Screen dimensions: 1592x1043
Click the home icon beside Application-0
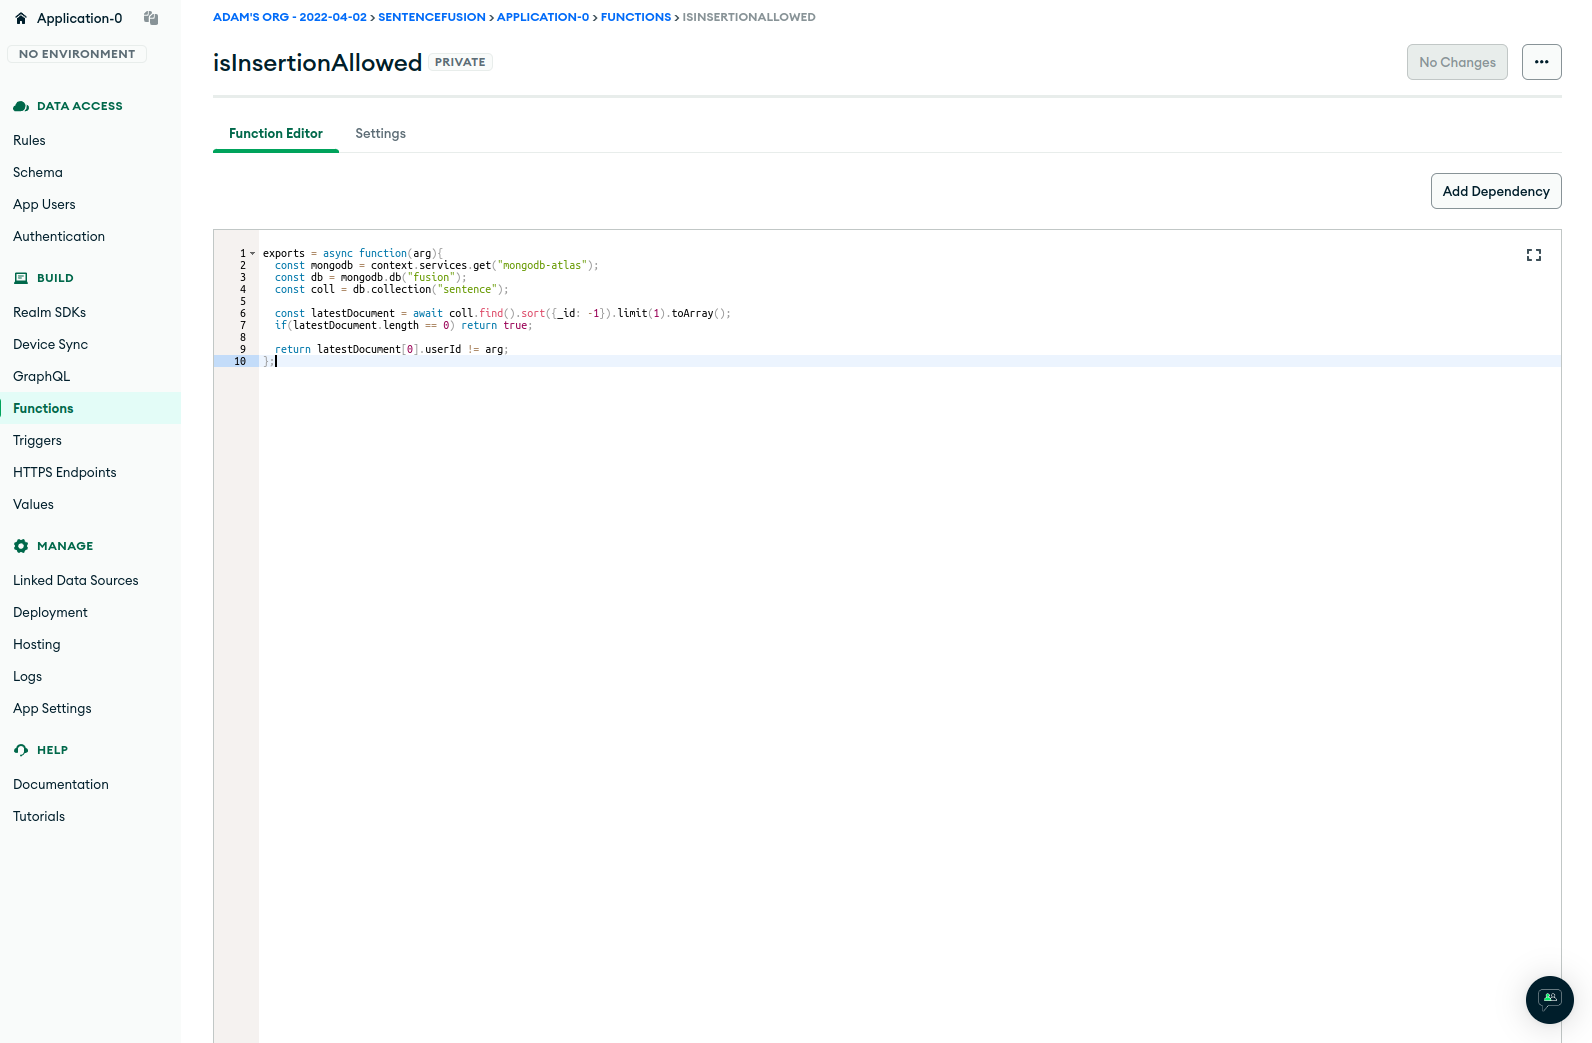pos(21,18)
